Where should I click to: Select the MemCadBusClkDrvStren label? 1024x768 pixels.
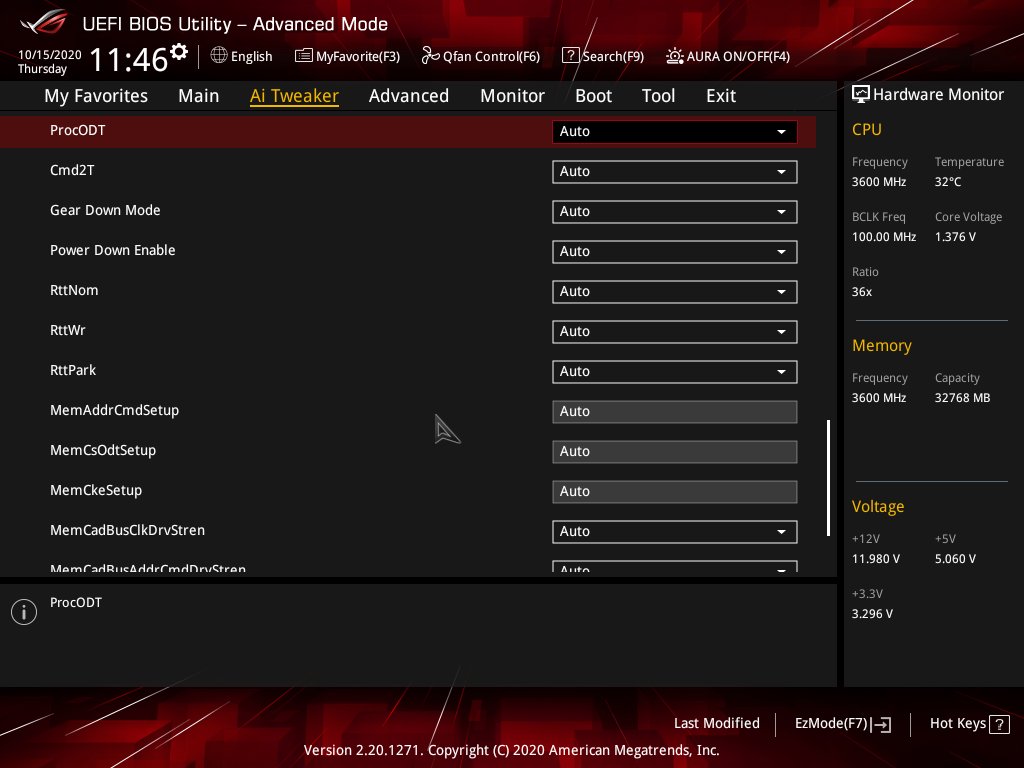[x=127, y=530]
